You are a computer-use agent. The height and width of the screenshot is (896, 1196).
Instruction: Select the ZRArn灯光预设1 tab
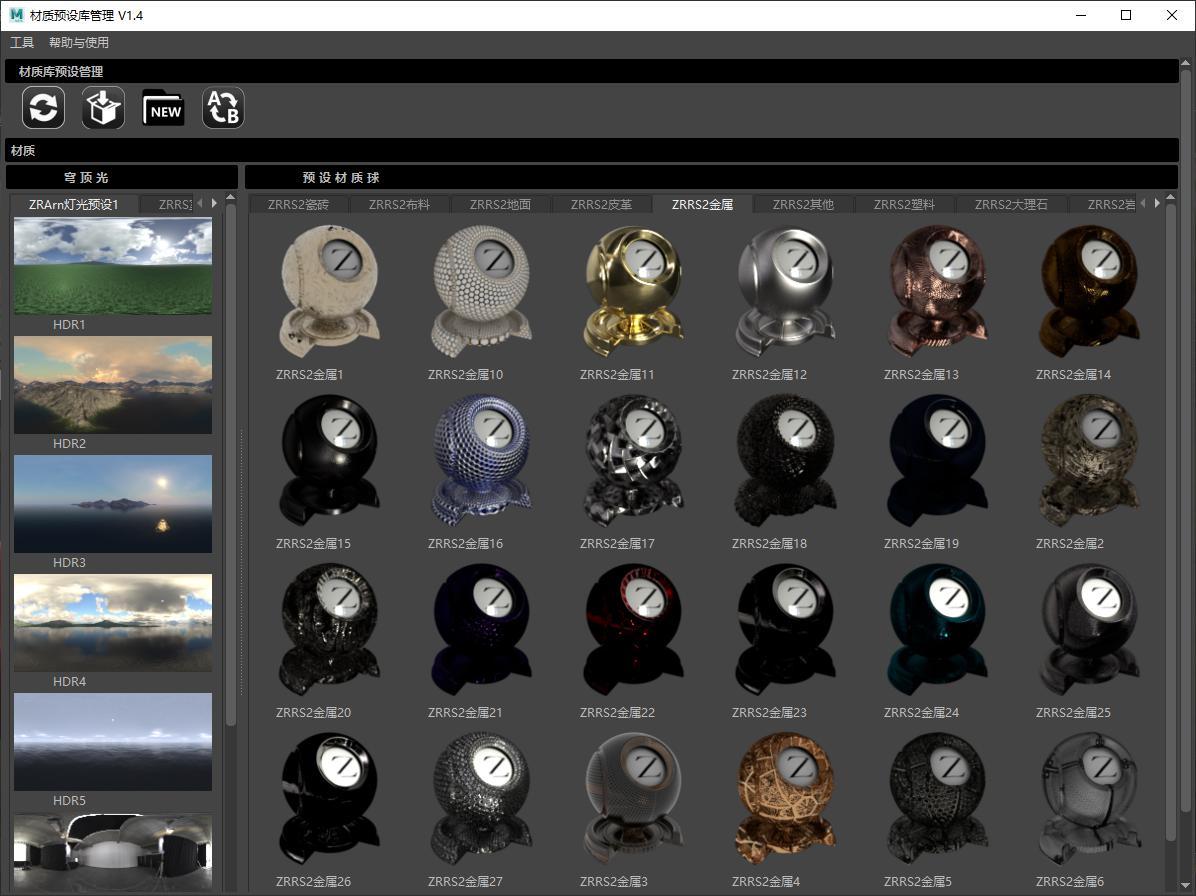[x=73, y=205]
